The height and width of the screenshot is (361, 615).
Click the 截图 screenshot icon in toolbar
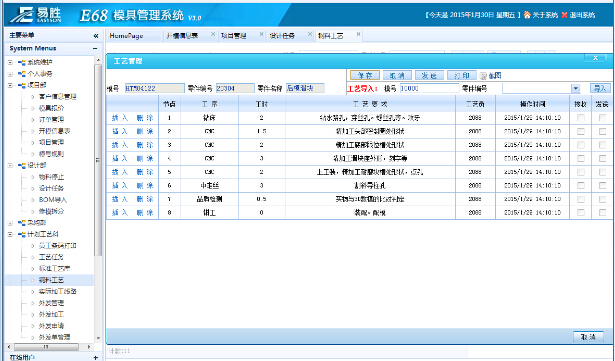pyautogui.click(x=483, y=76)
